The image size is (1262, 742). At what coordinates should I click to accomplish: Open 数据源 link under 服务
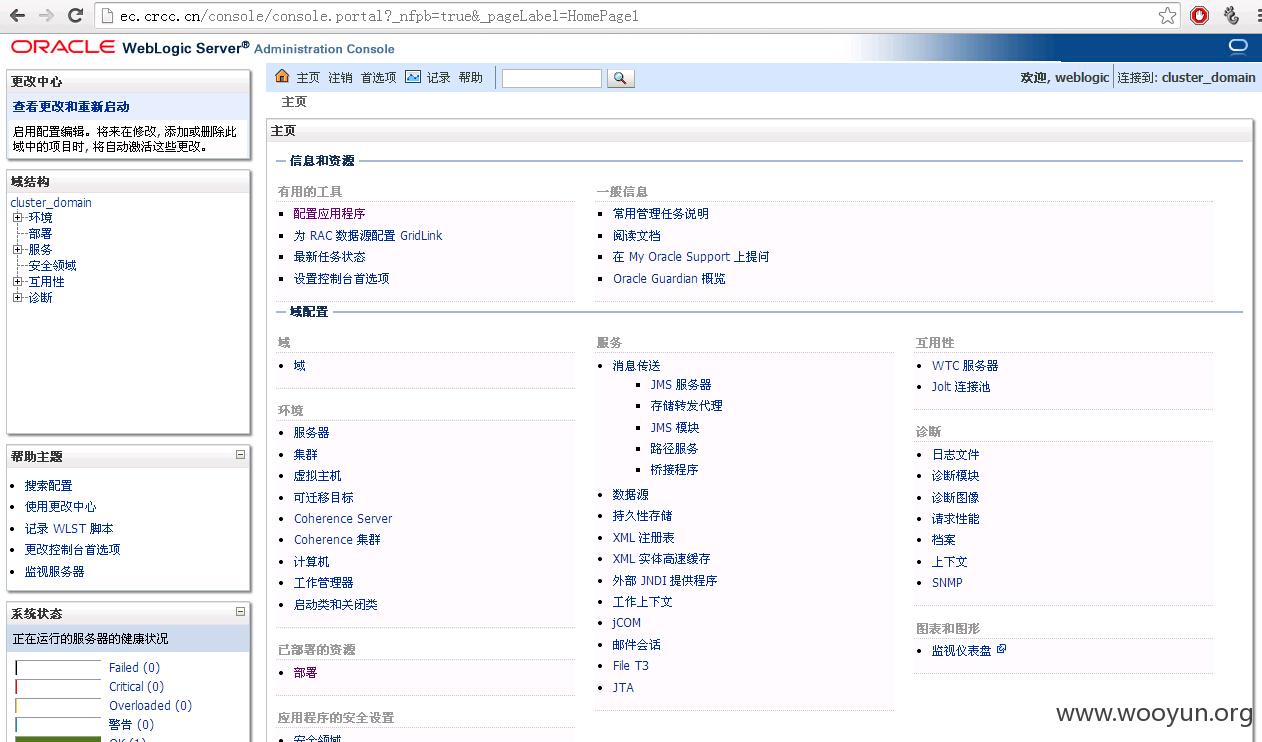tap(631, 494)
